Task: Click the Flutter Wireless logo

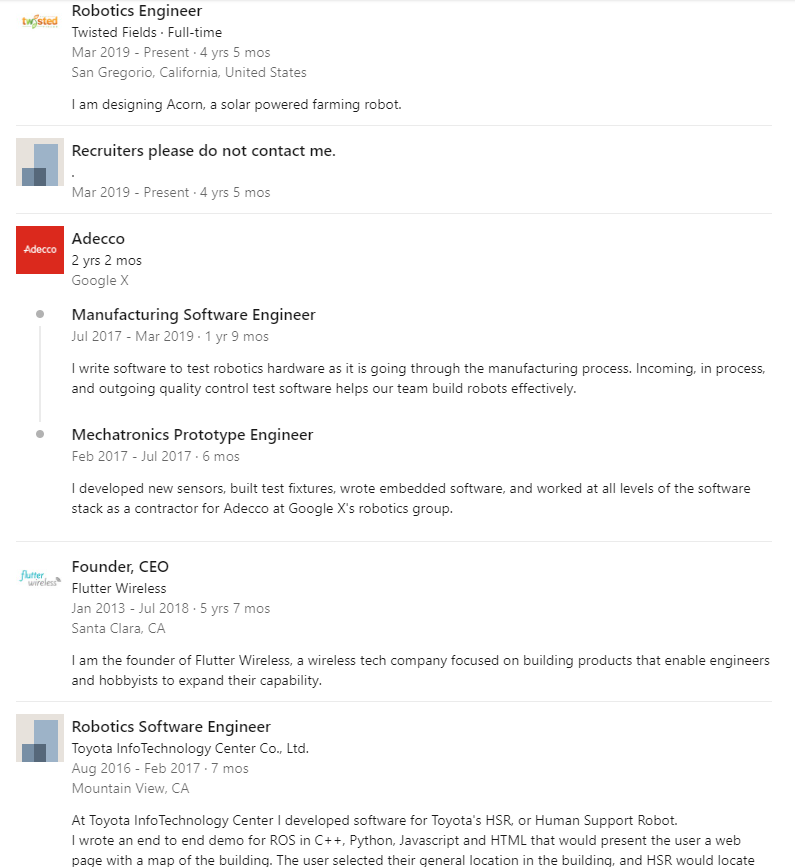Action: click(40, 578)
